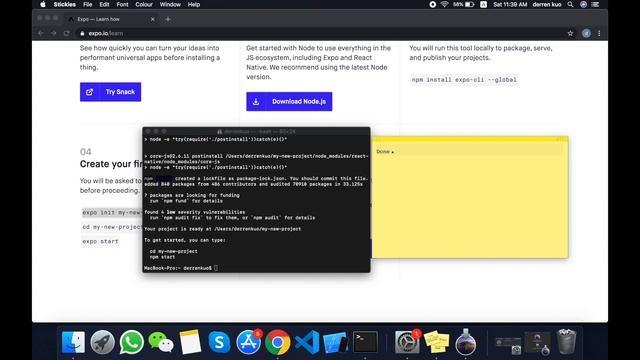Reload the expo.io page
The height and width of the screenshot is (360, 640).
[67, 33]
